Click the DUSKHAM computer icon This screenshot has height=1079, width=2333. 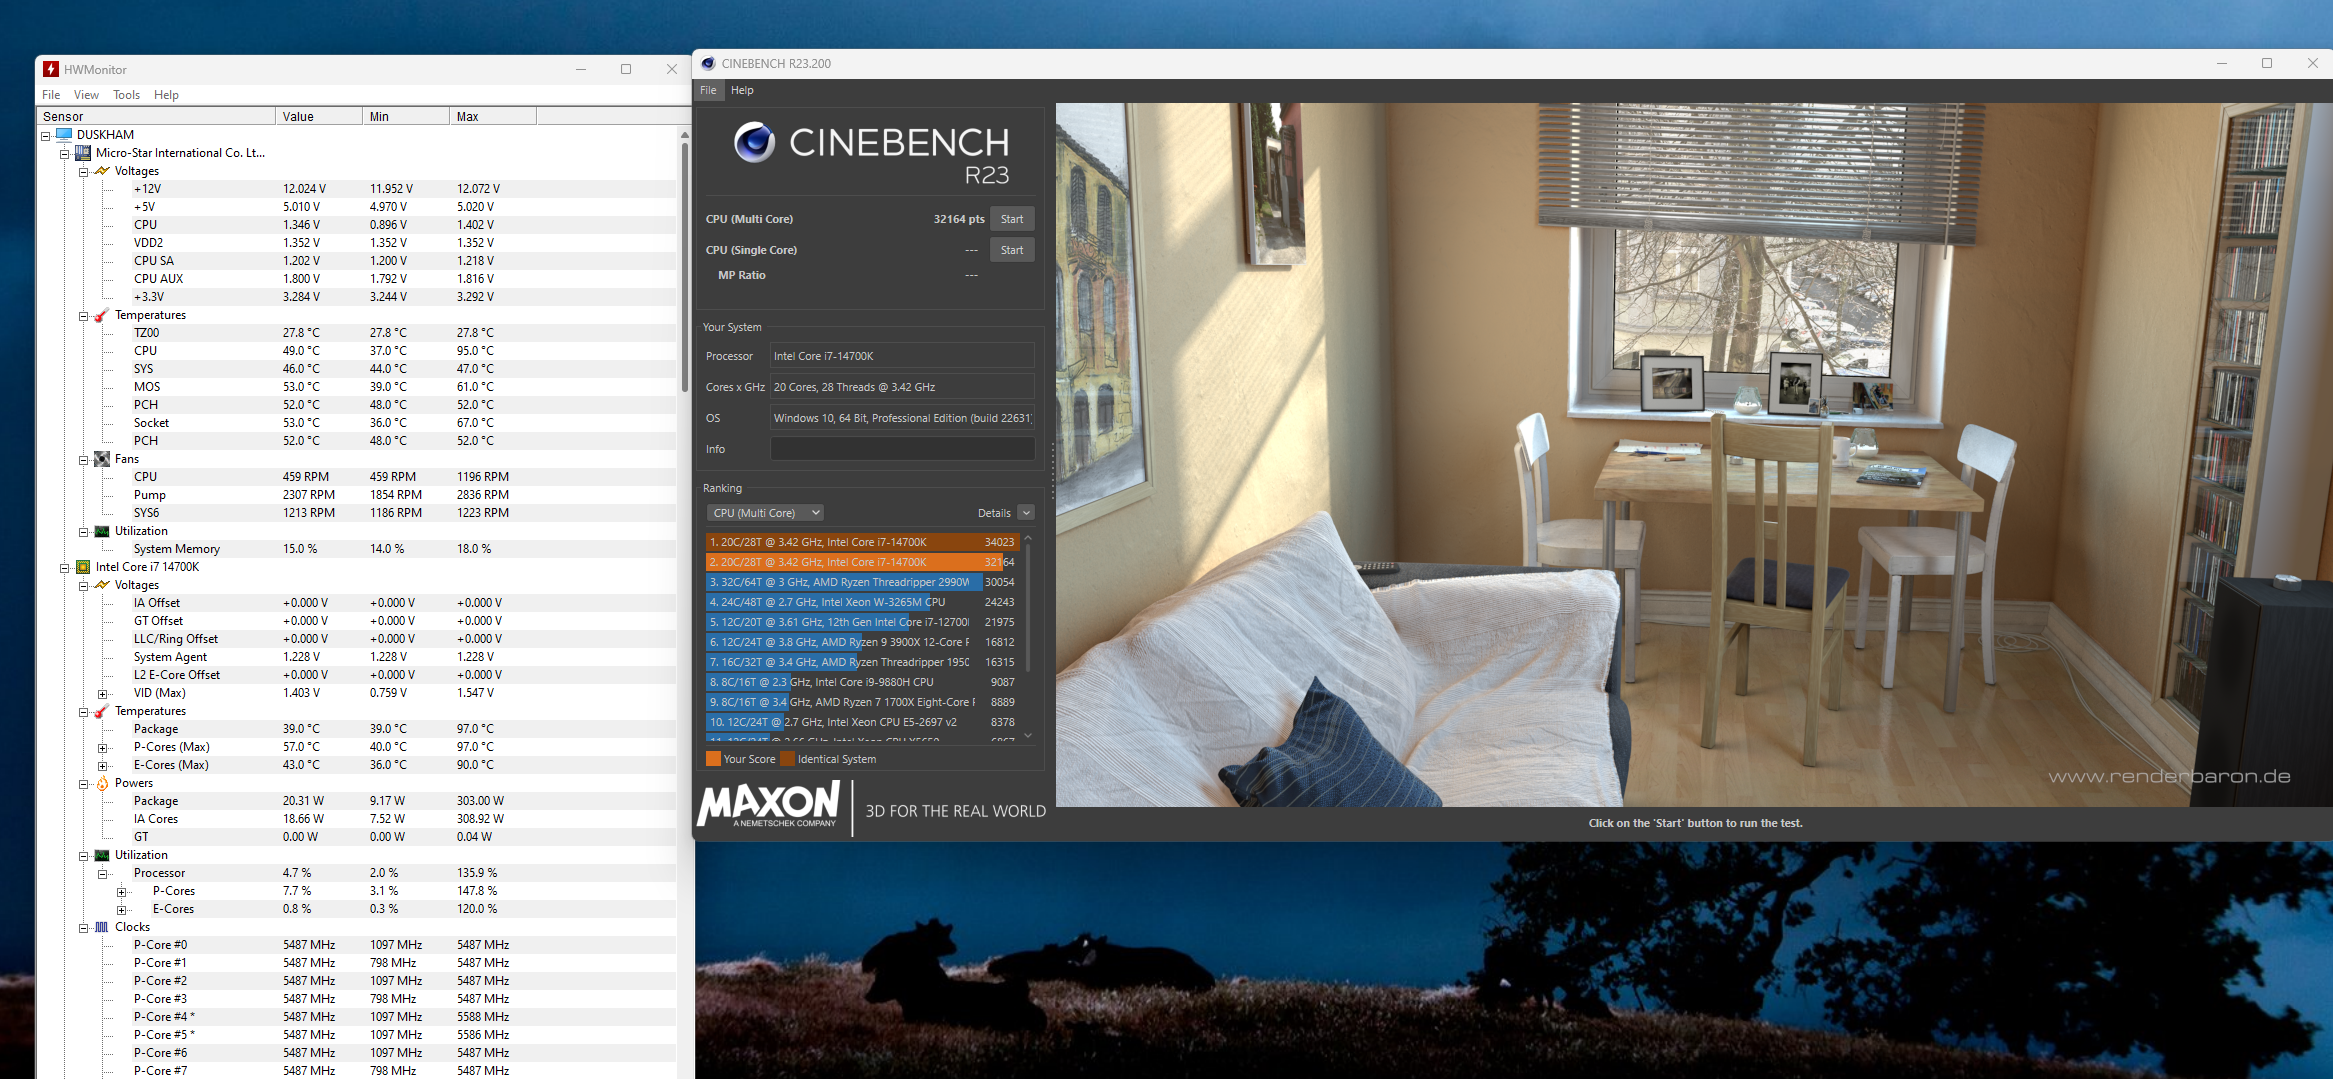pos(64,134)
